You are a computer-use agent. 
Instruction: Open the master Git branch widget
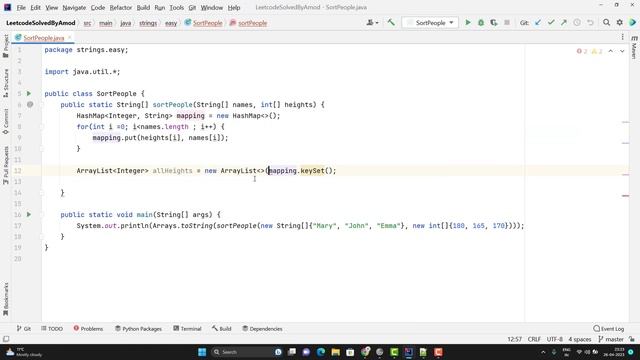611,339
